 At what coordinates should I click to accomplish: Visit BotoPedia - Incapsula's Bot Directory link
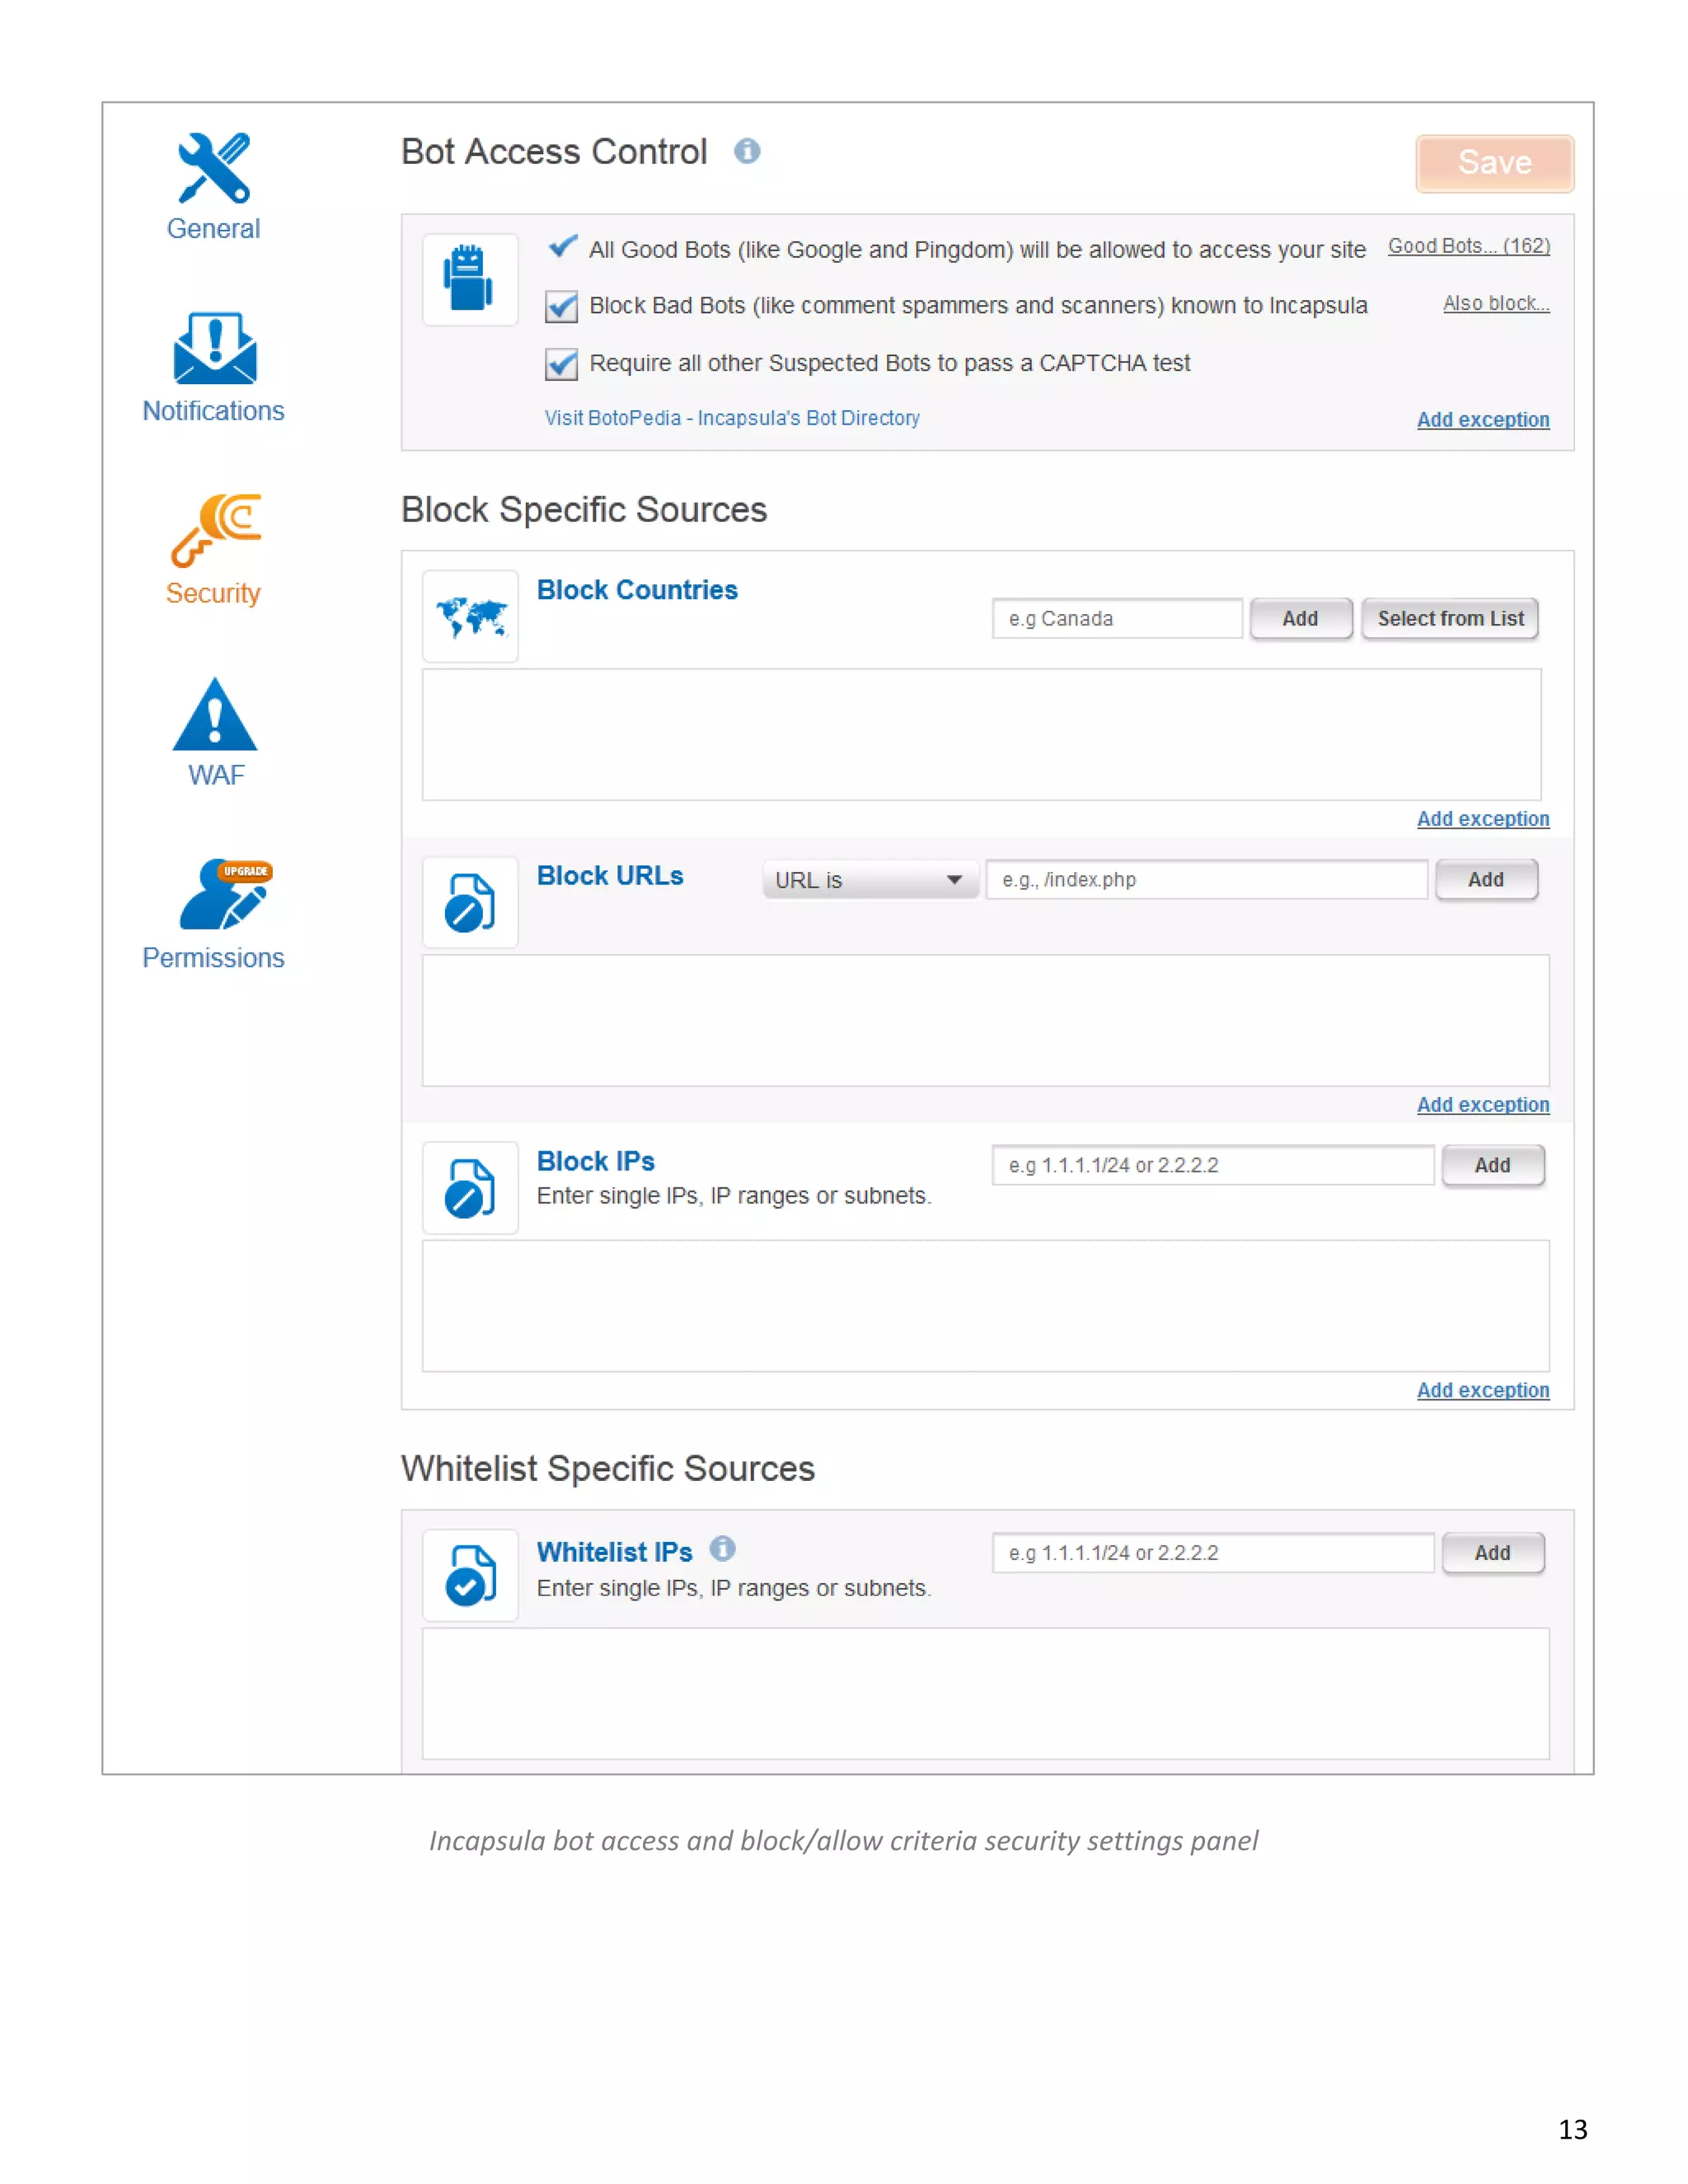coord(732,418)
